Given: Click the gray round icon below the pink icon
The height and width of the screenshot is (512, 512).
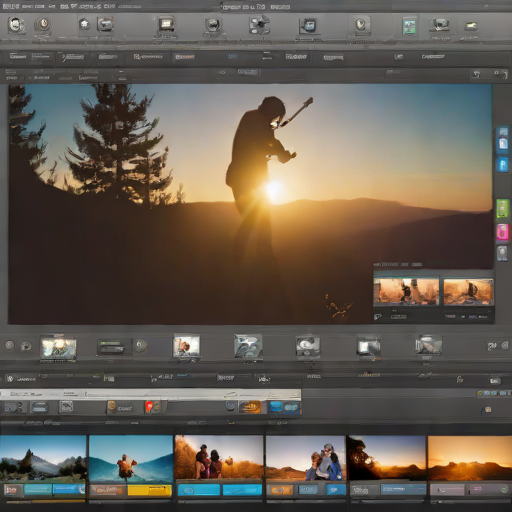Looking at the screenshot, I should (x=502, y=253).
